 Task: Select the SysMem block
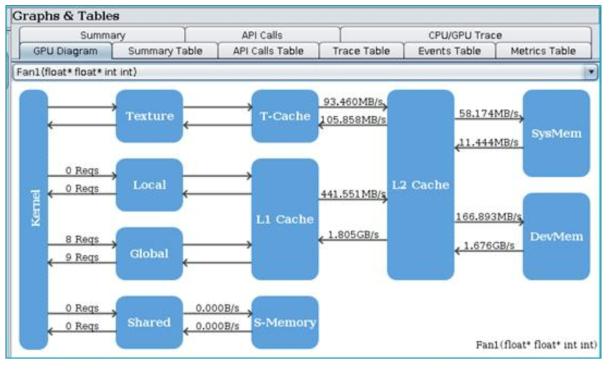tap(556, 134)
